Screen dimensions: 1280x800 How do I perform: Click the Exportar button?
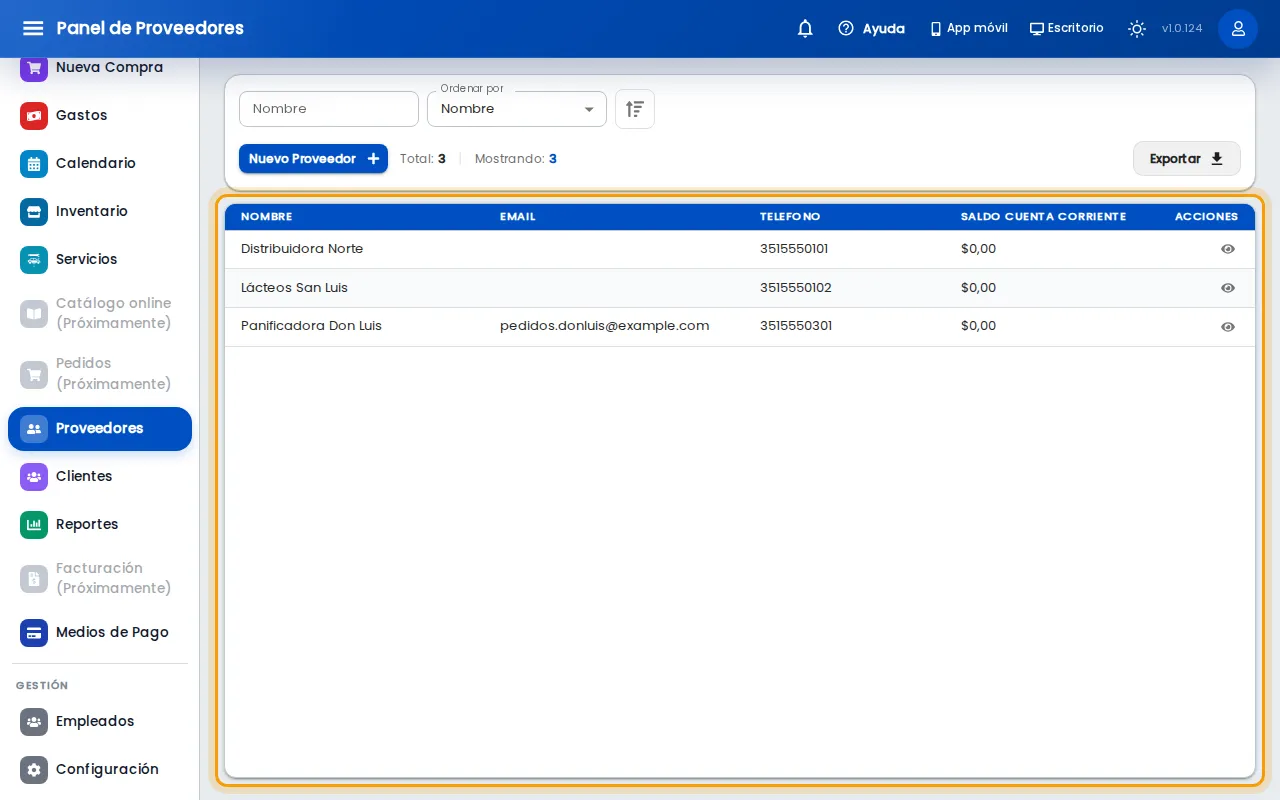1187,159
